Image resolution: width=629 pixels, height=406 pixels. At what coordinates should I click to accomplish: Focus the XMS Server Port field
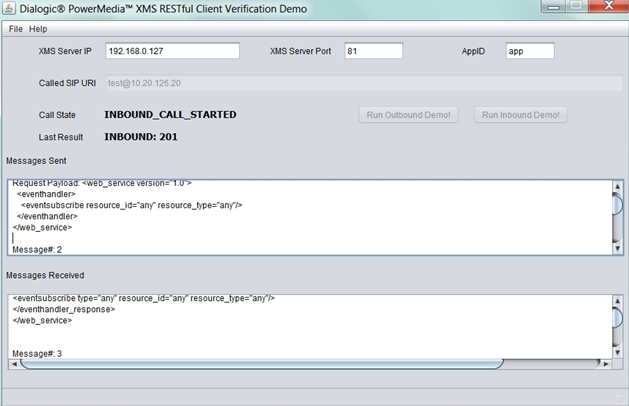(x=373, y=51)
